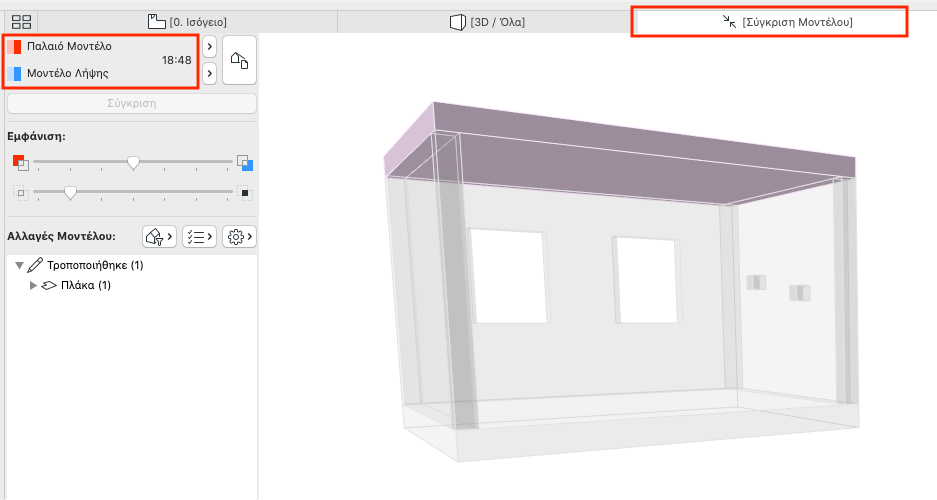The width and height of the screenshot is (937, 500).
Task: Click the dark filled-square opacity icon
Action: pyautogui.click(x=245, y=193)
